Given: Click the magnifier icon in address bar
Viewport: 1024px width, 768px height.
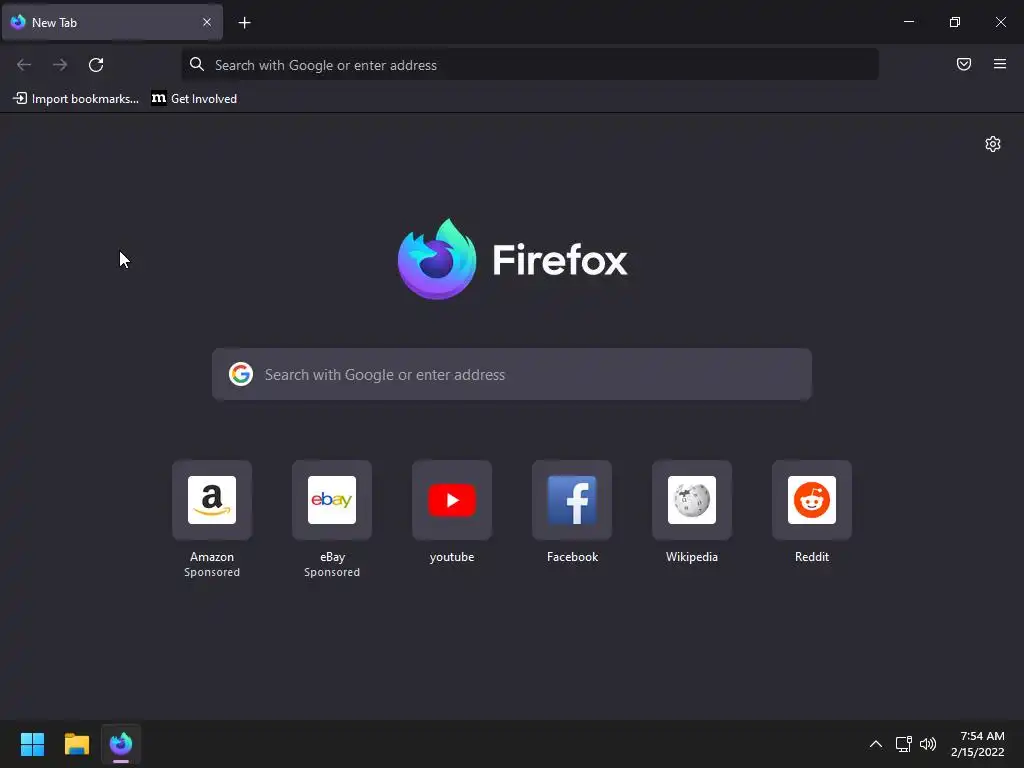Looking at the screenshot, I should click(x=197, y=64).
